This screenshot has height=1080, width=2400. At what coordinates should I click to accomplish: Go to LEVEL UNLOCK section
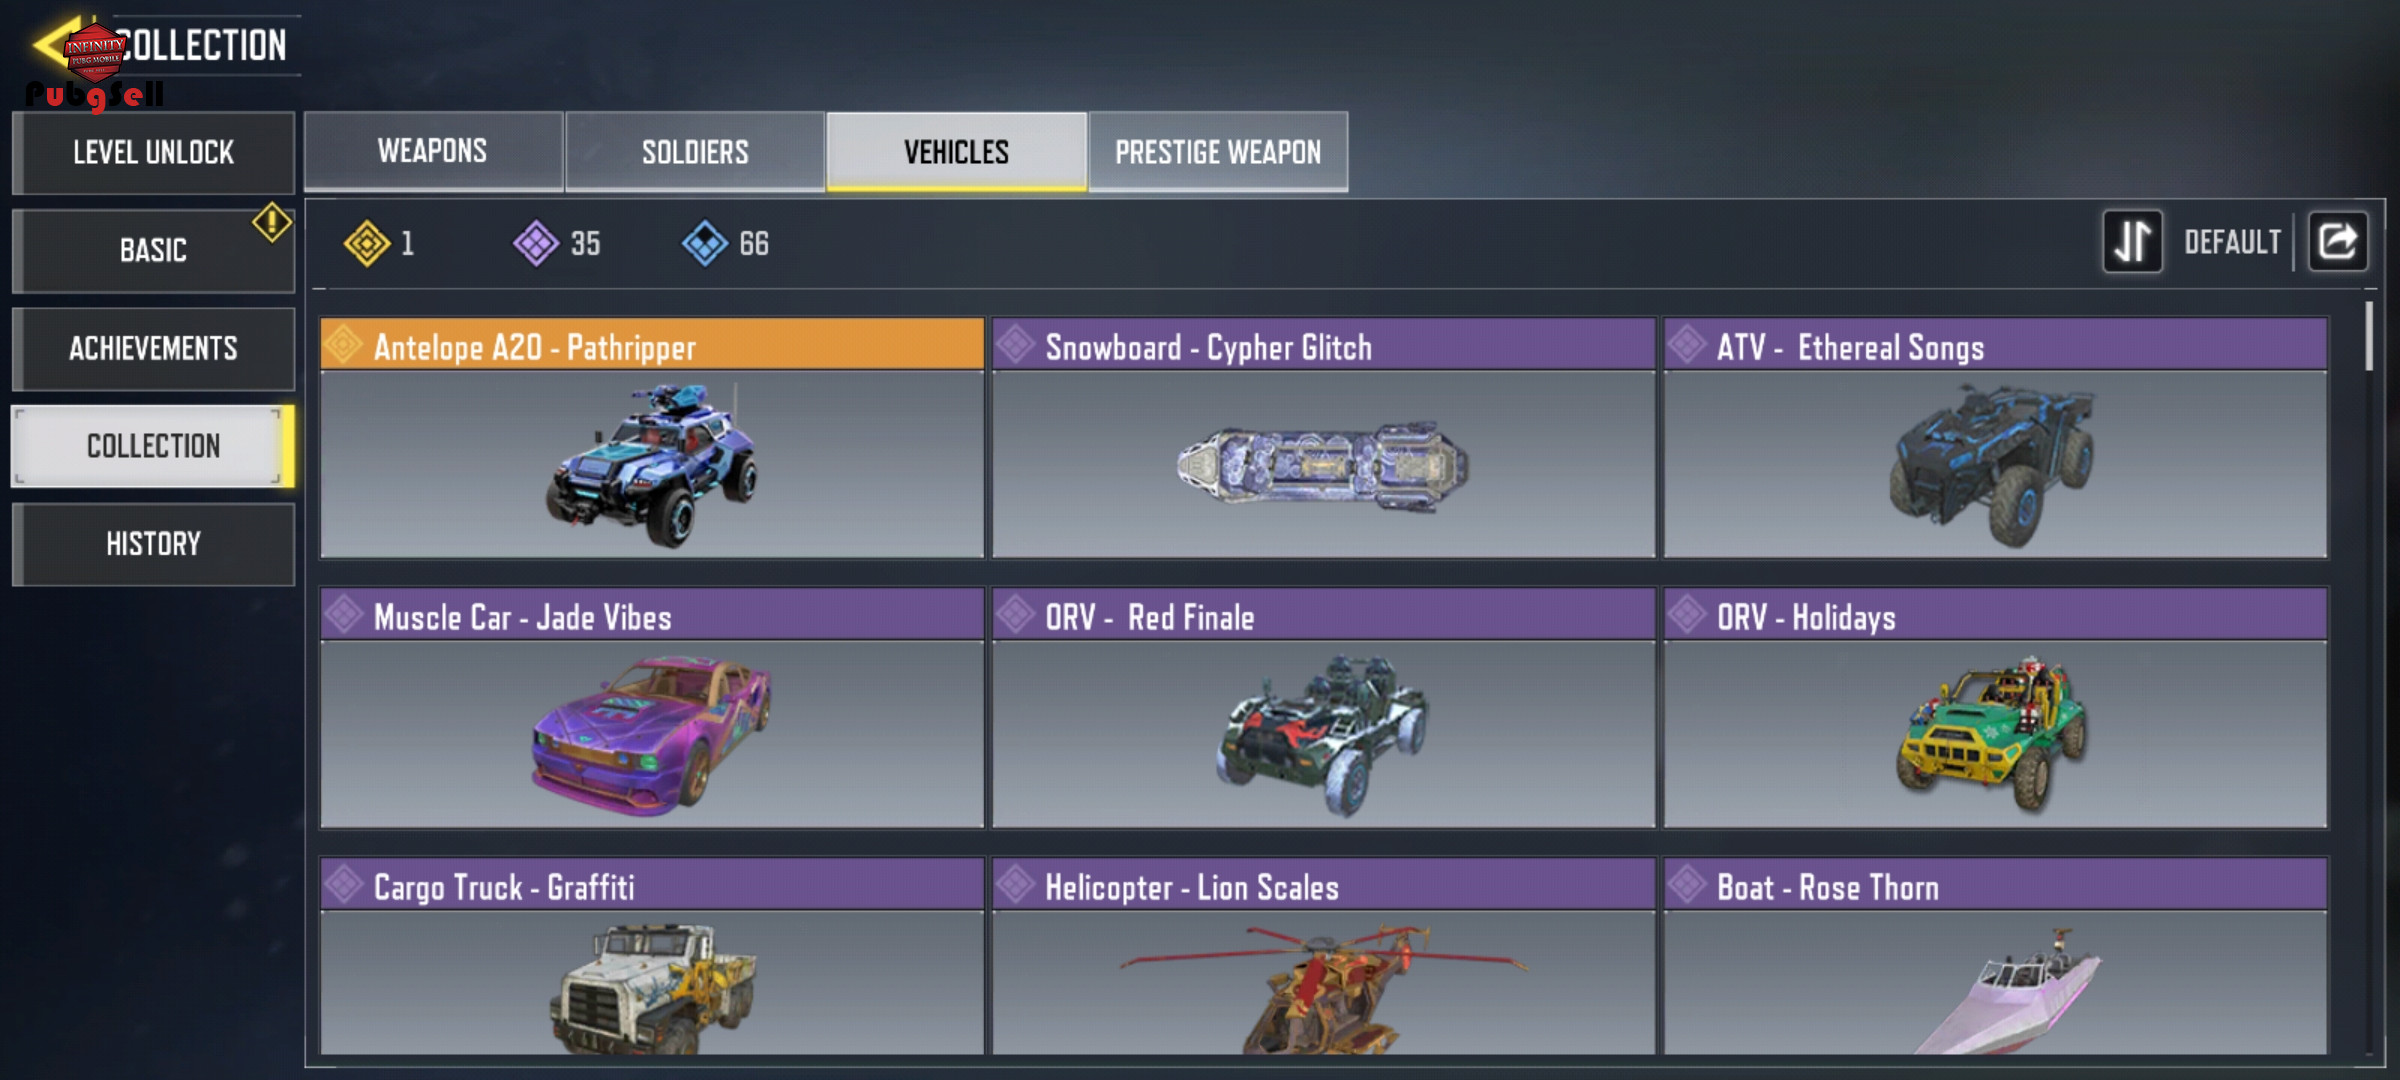tap(153, 152)
